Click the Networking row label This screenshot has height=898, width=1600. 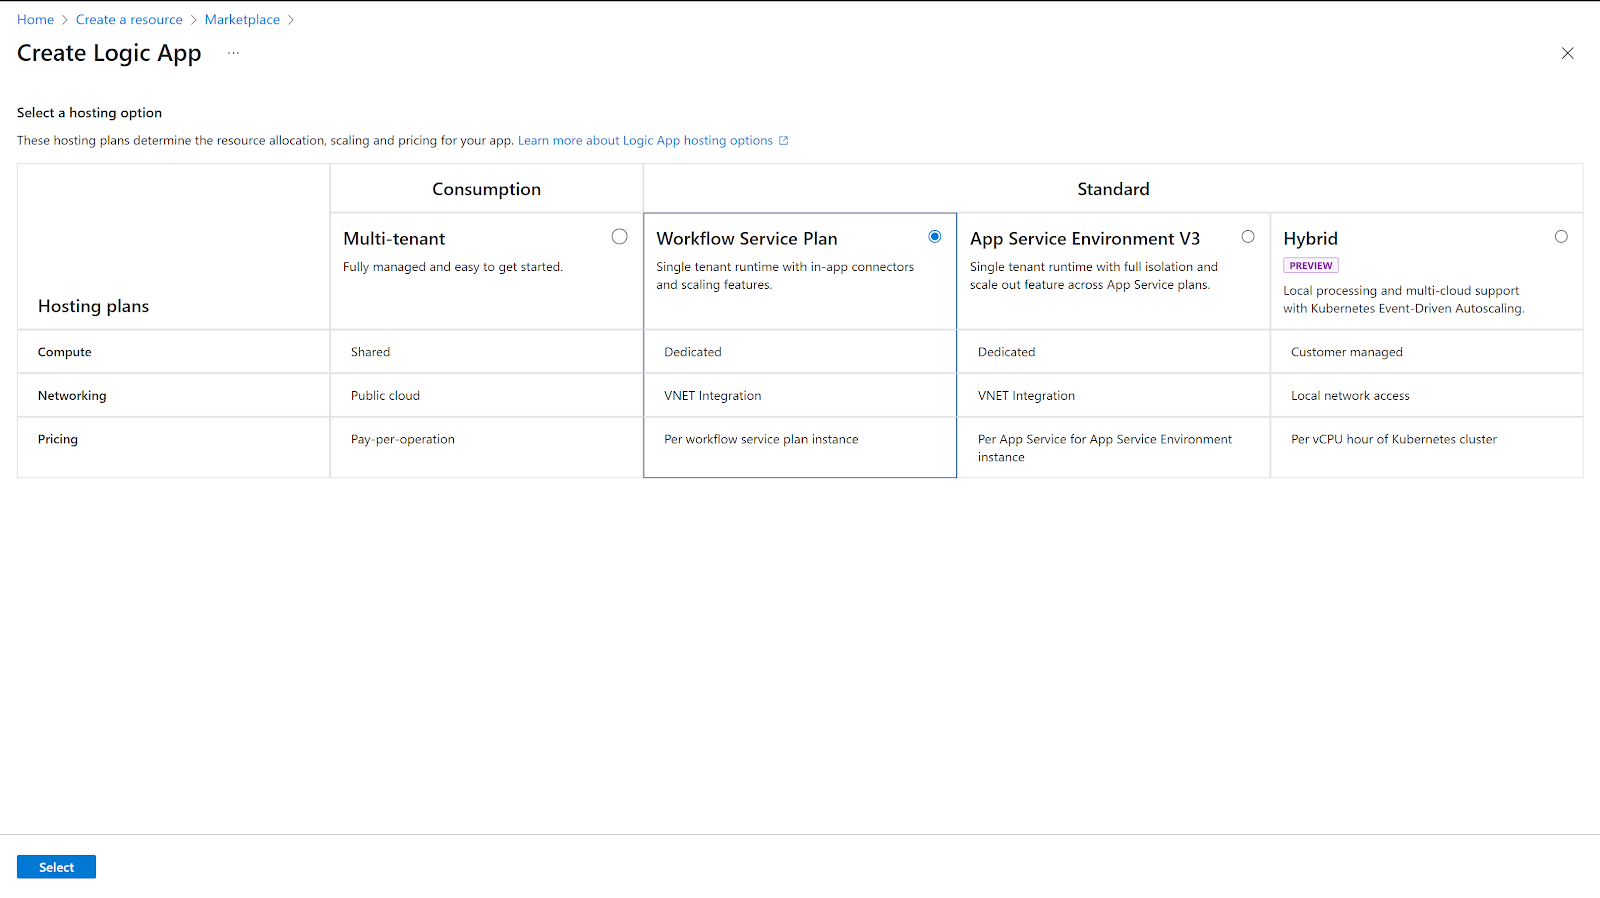click(72, 396)
